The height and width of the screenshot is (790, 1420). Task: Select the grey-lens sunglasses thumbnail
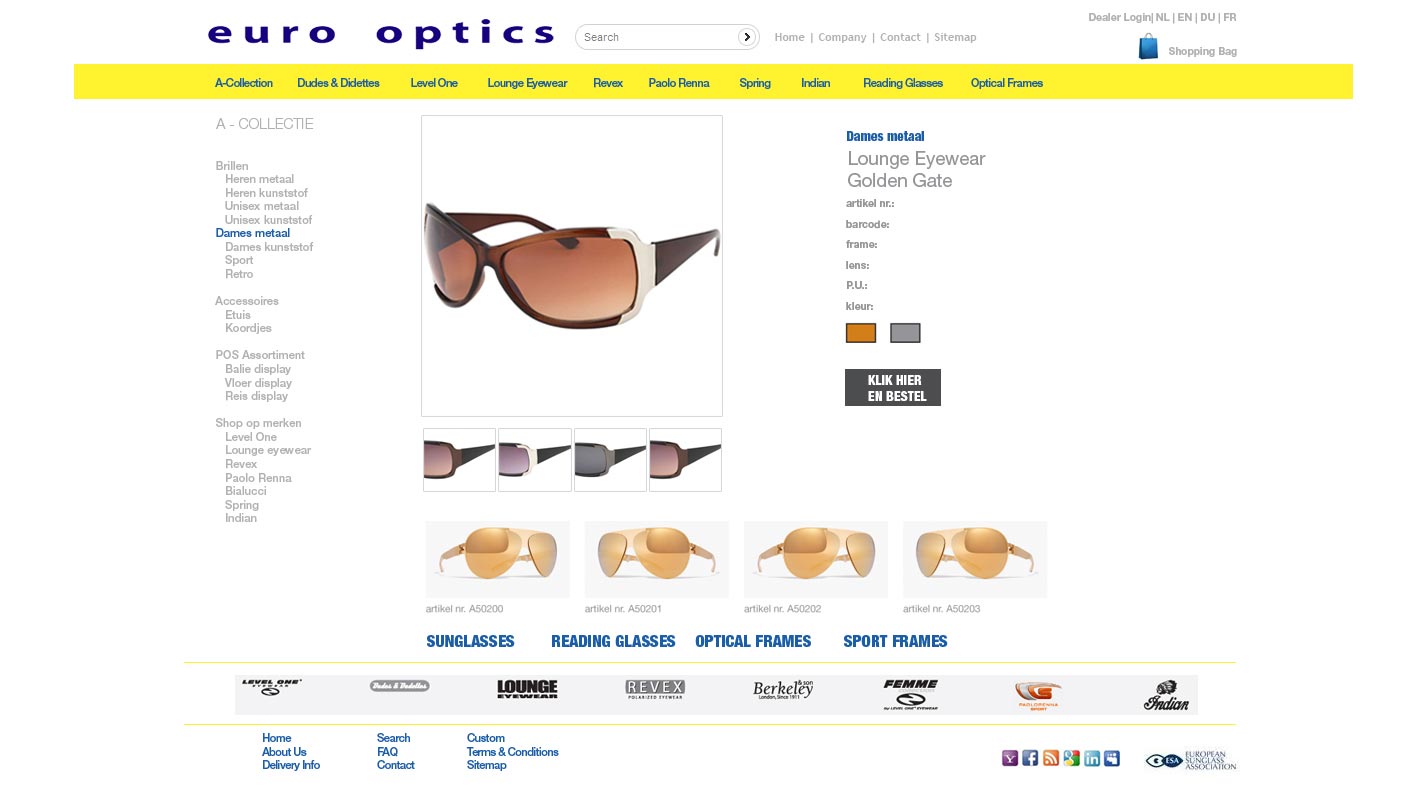tap(610, 460)
